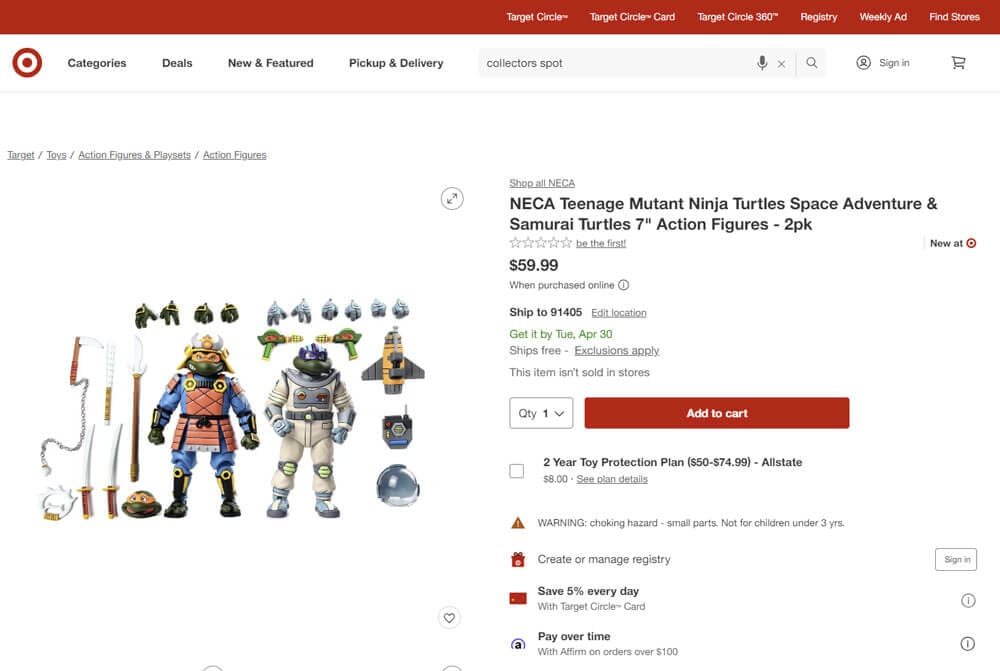Image resolution: width=1000 pixels, height=671 pixels.
Task: Activate voice search with the microphone icon
Action: tap(763, 62)
